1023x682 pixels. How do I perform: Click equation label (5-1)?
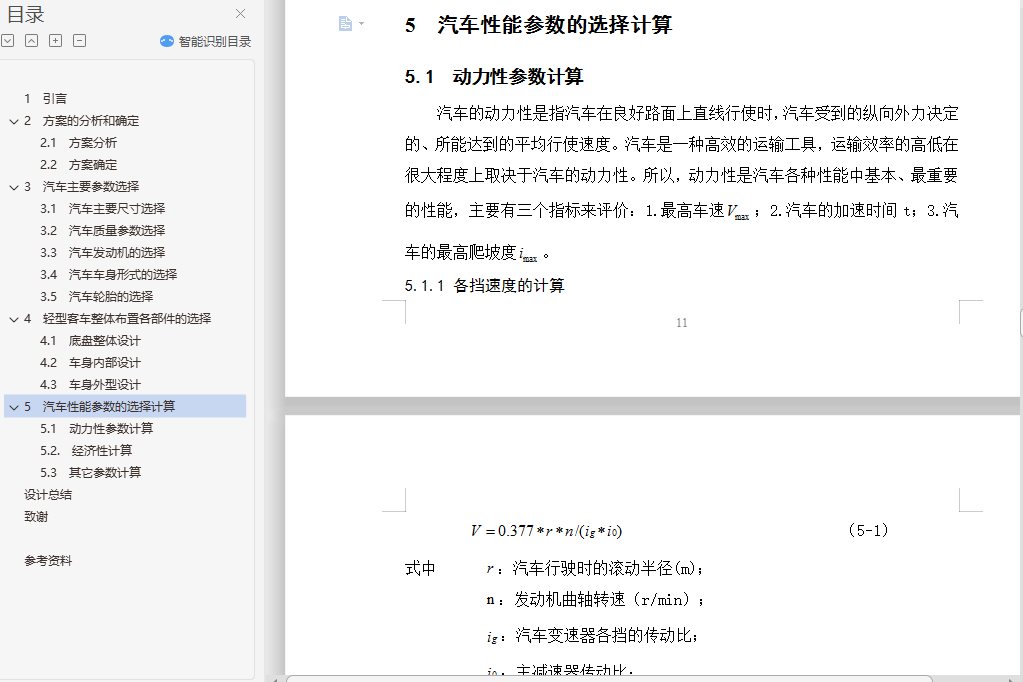tap(868, 531)
